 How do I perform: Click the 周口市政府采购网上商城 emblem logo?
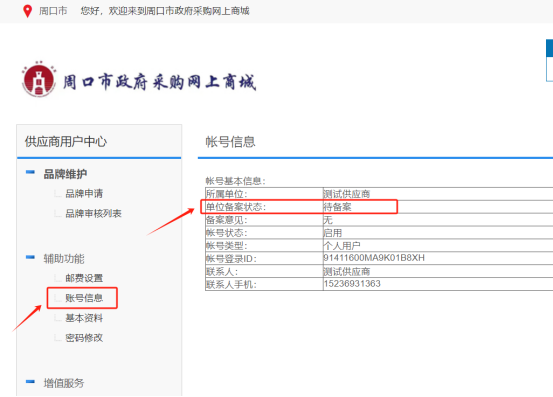tap(38, 79)
